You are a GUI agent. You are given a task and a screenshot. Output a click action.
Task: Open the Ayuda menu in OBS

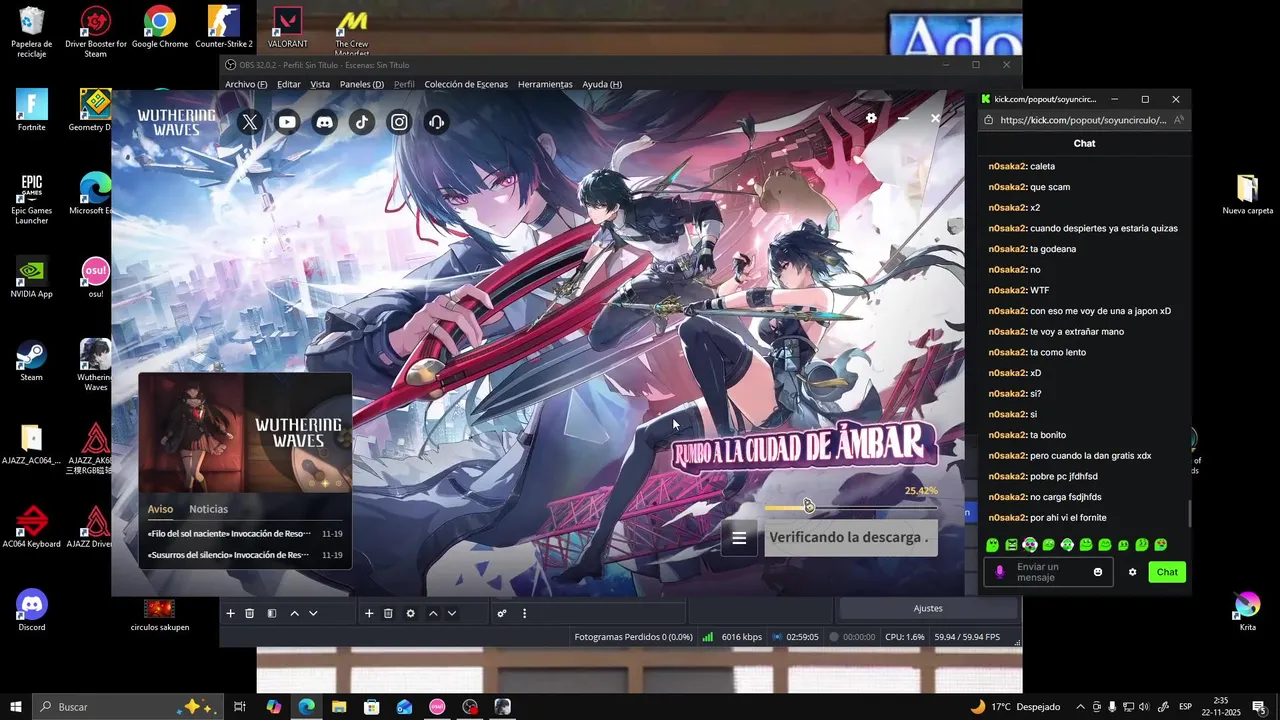pos(602,84)
